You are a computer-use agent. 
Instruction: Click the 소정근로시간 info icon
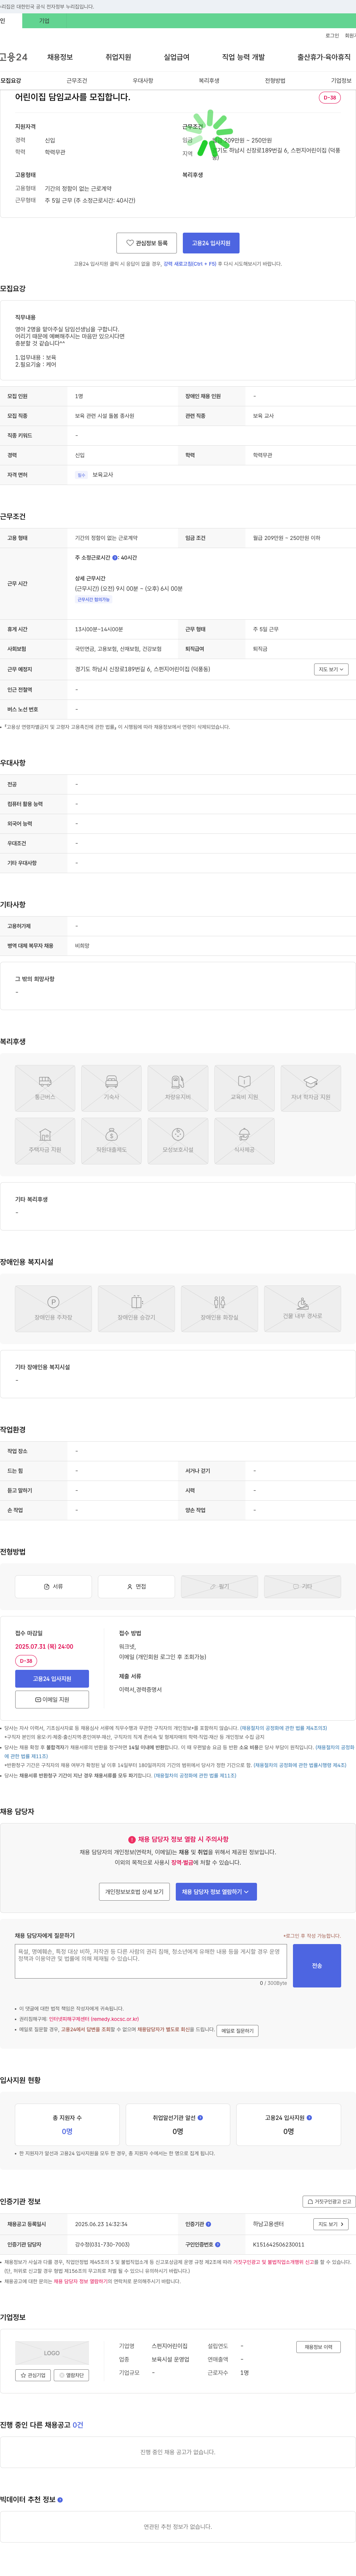click(x=115, y=558)
